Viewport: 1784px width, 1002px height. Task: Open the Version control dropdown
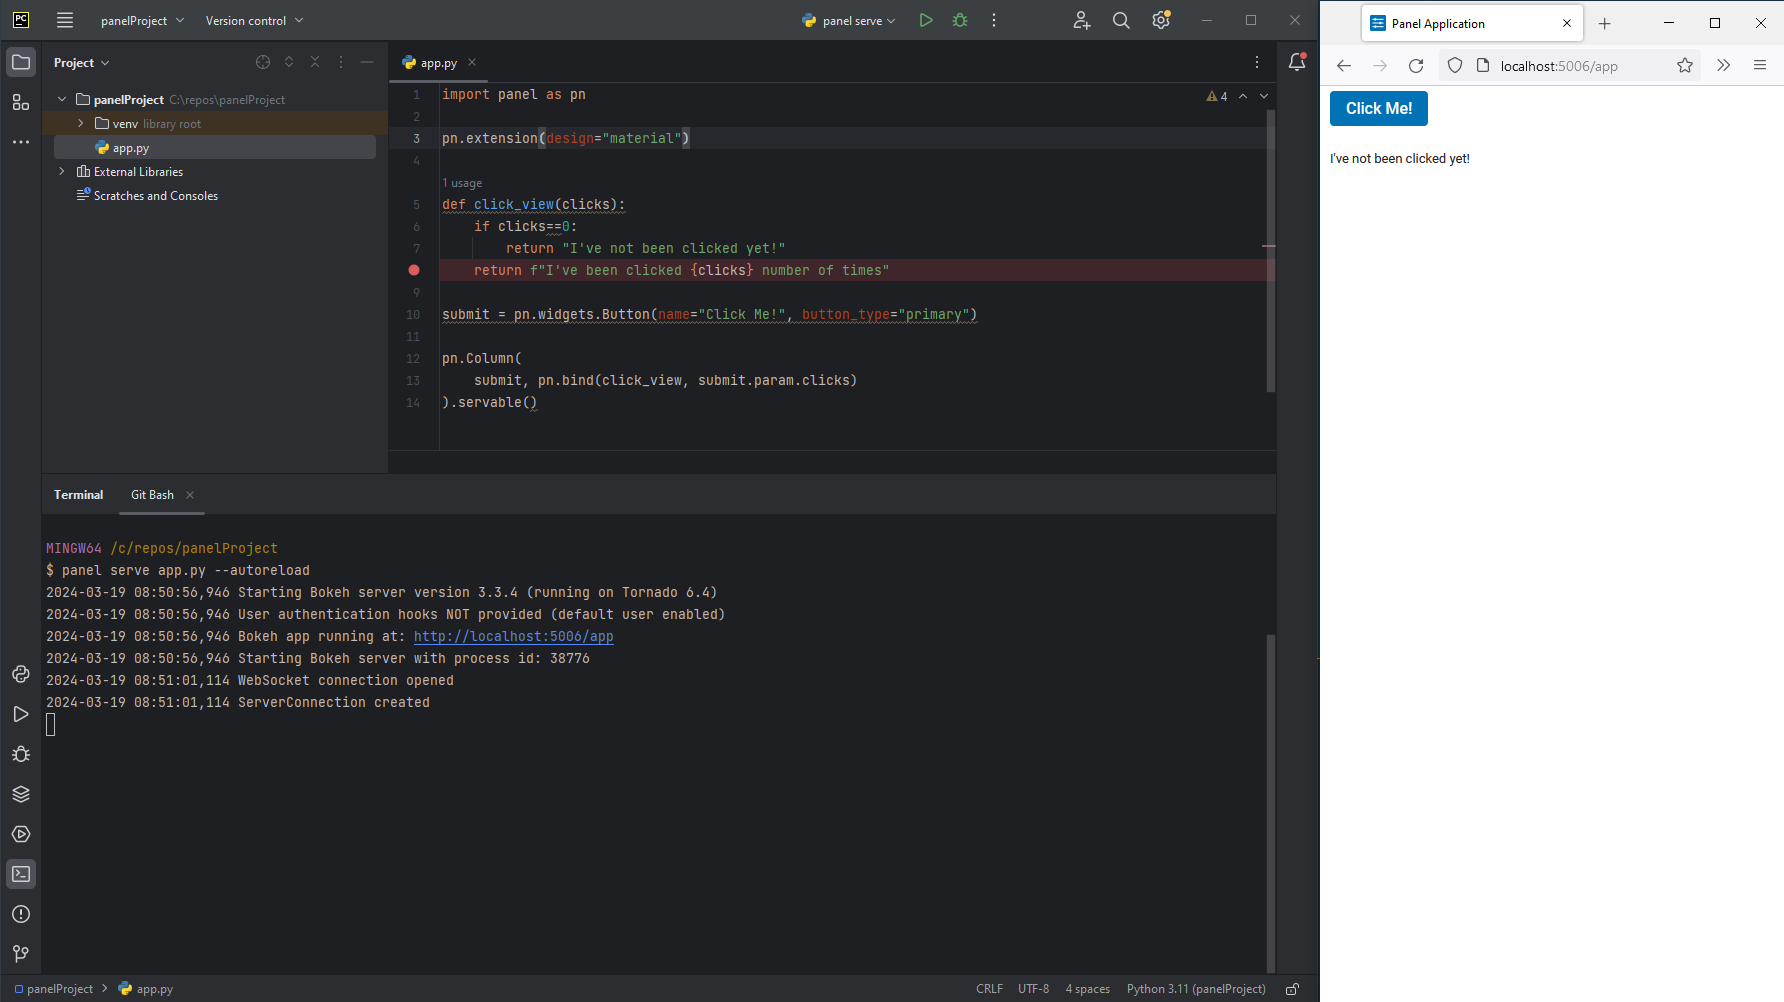click(254, 20)
